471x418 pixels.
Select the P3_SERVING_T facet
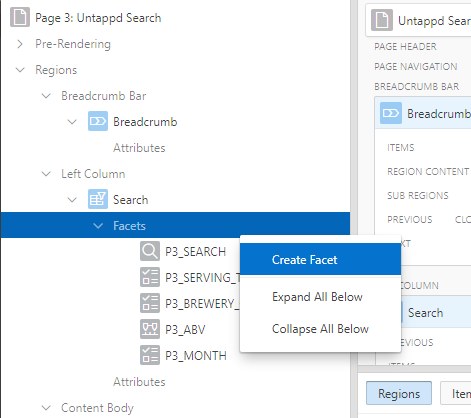(x=203, y=278)
